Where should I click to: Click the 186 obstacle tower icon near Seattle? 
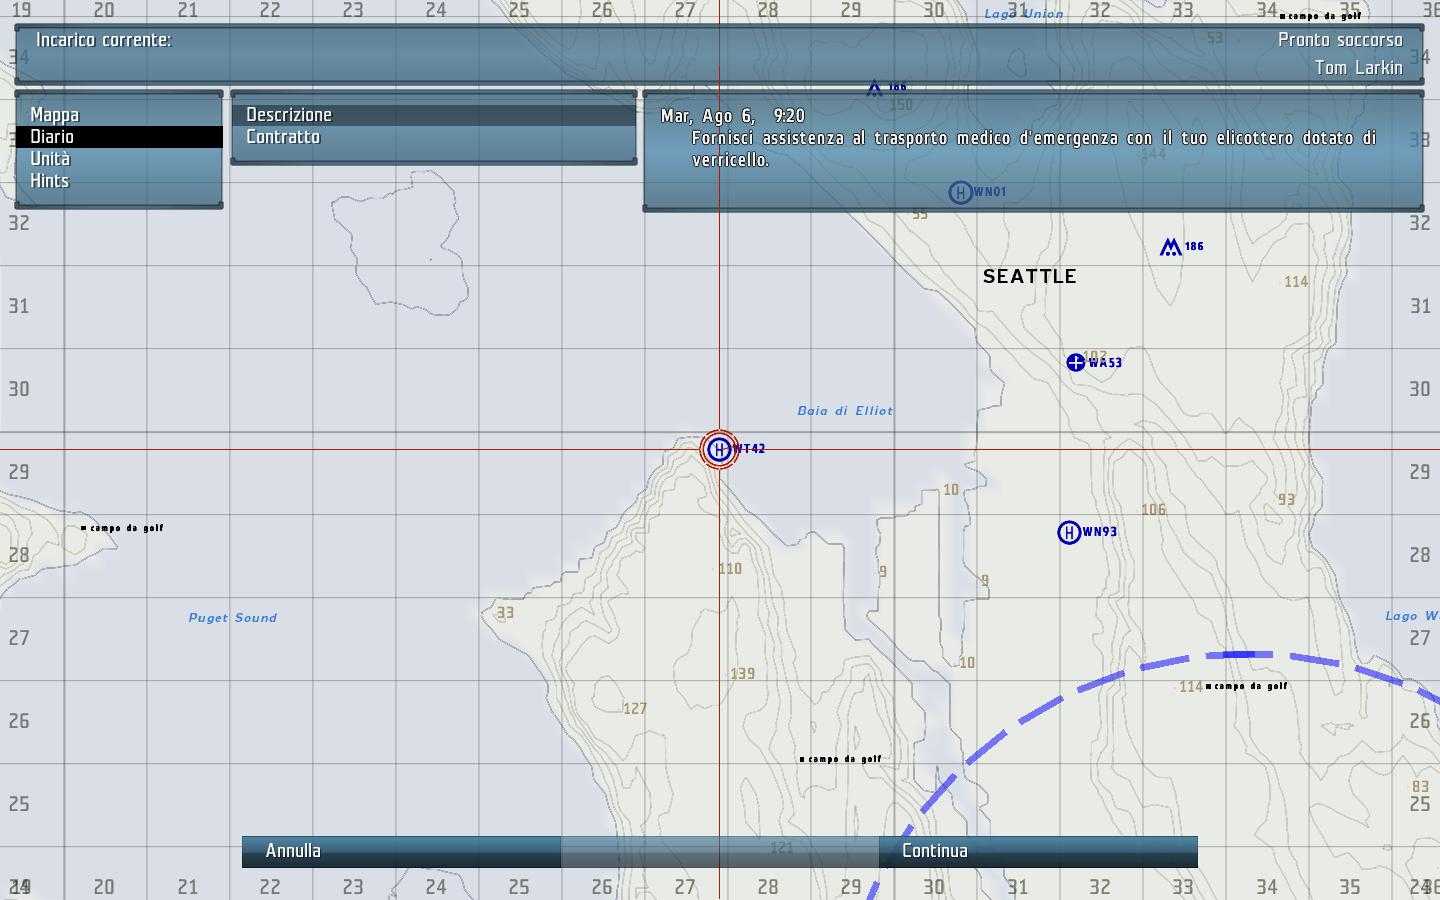point(1170,246)
